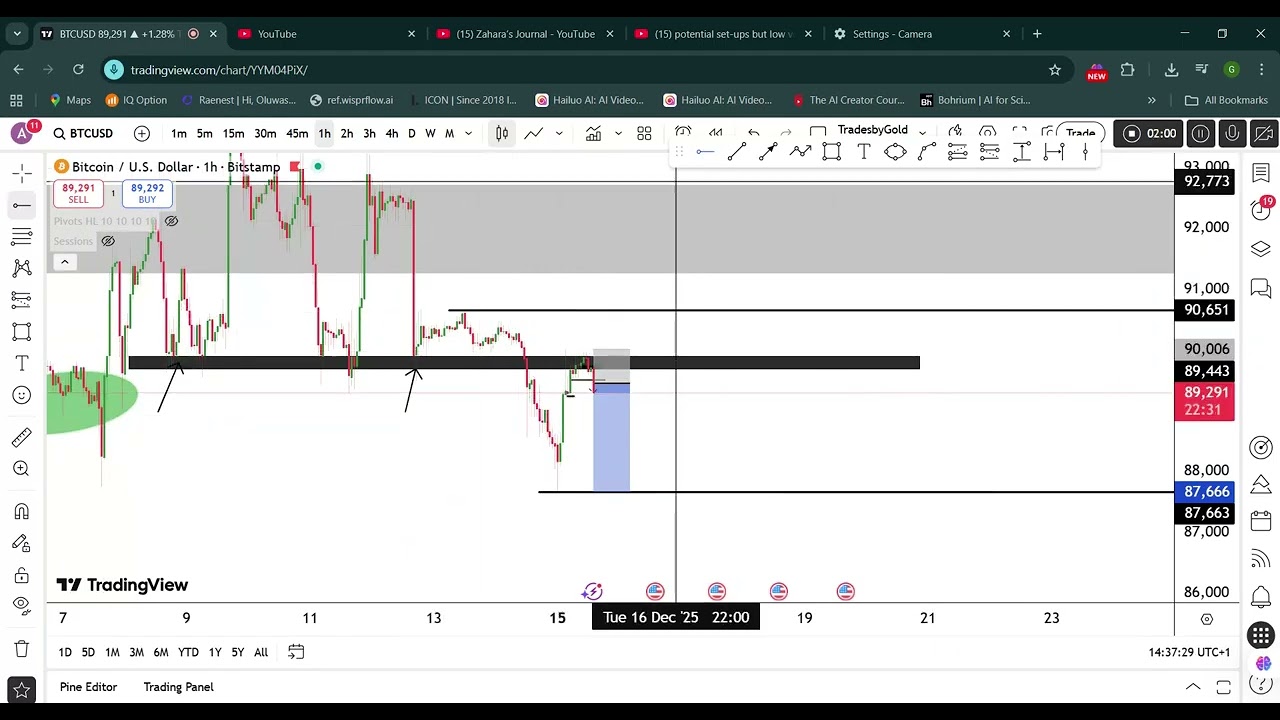Open the watchlist panel icon on right sidebar
Viewport: 1280px width, 720px height.
click(x=1261, y=174)
